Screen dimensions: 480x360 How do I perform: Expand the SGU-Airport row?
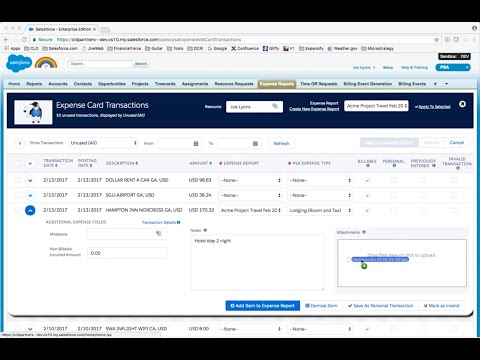point(30,195)
